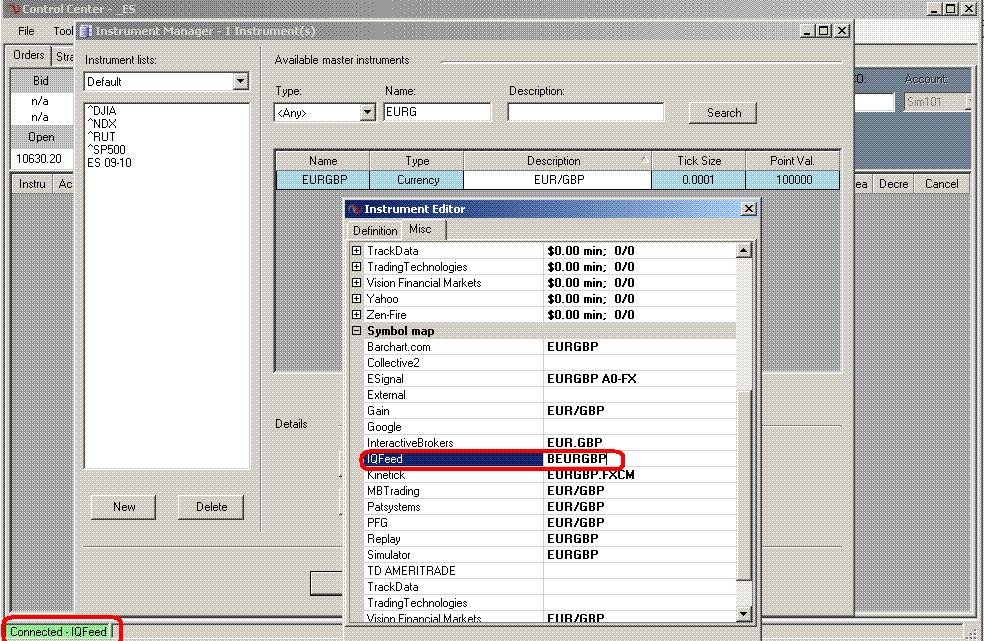This screenshot has height=641, width=984.
Task: Click the InteractiveBrokers symbol map row
Action: point(550,443)
